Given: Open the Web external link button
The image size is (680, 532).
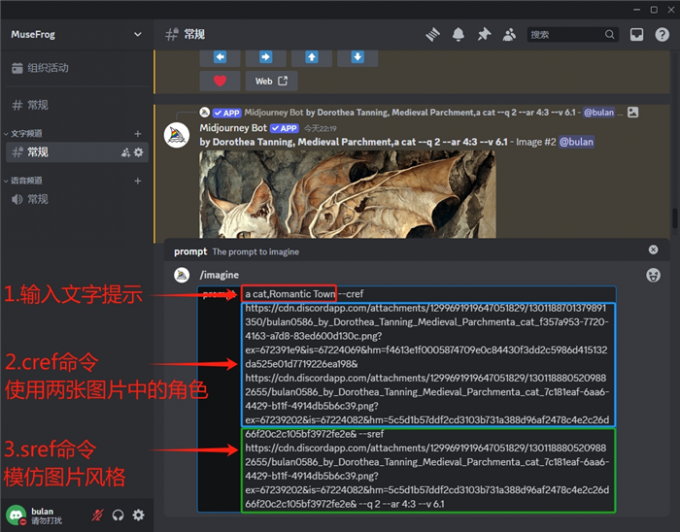Looking at the screenshot, I should point(271,81).
